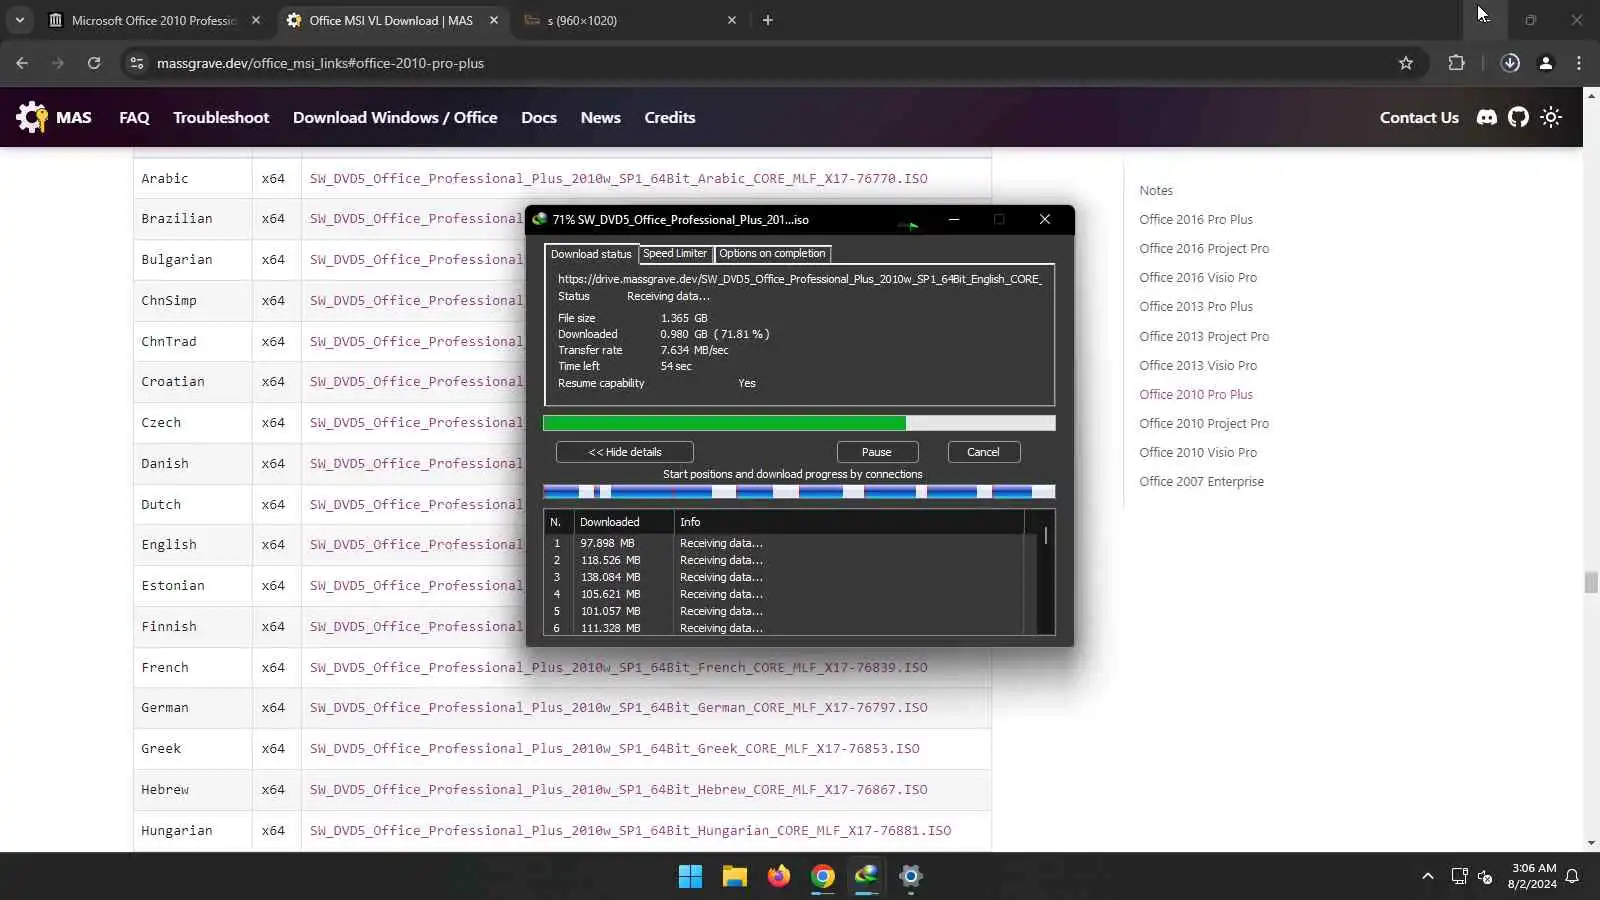Open the Troubleshoot menu item
1600x900 pixels.
pyautogui.click(x=221, y=117)
